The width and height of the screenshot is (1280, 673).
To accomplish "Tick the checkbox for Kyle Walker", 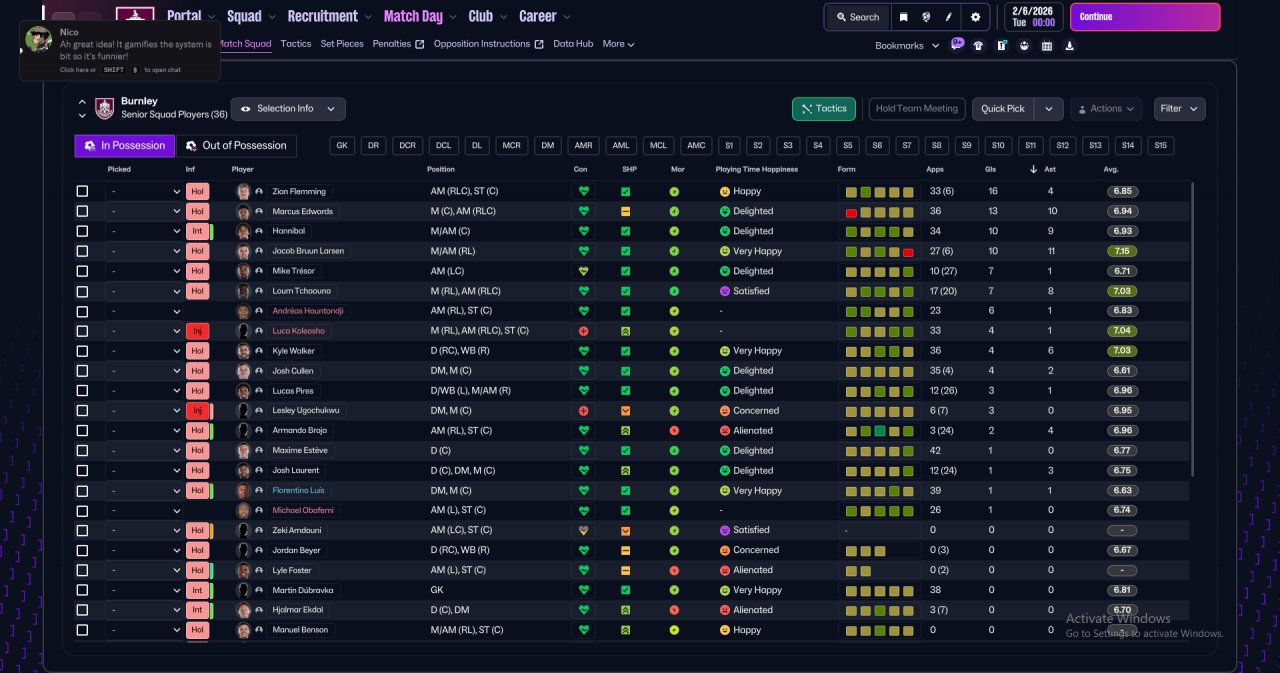I will pyautogui.click(x=82, y=351).
